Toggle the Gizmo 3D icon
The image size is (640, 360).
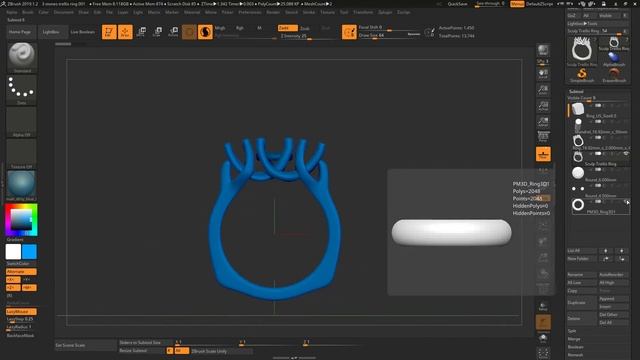(189, 32)
